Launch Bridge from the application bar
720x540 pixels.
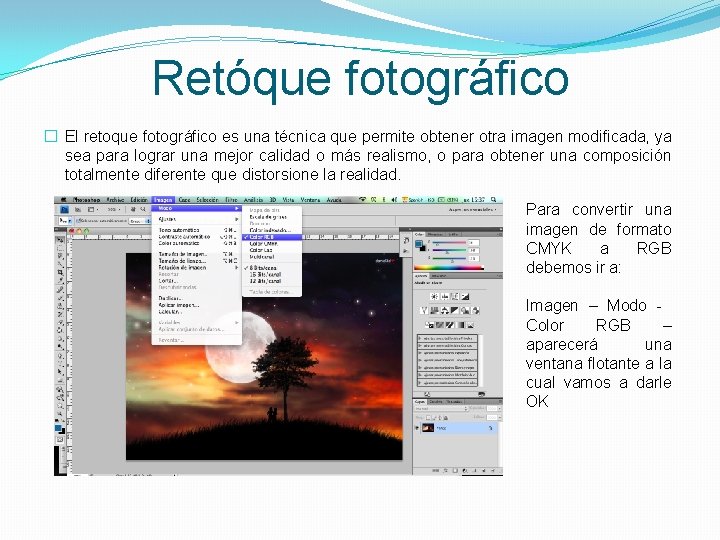coord(77,209)
